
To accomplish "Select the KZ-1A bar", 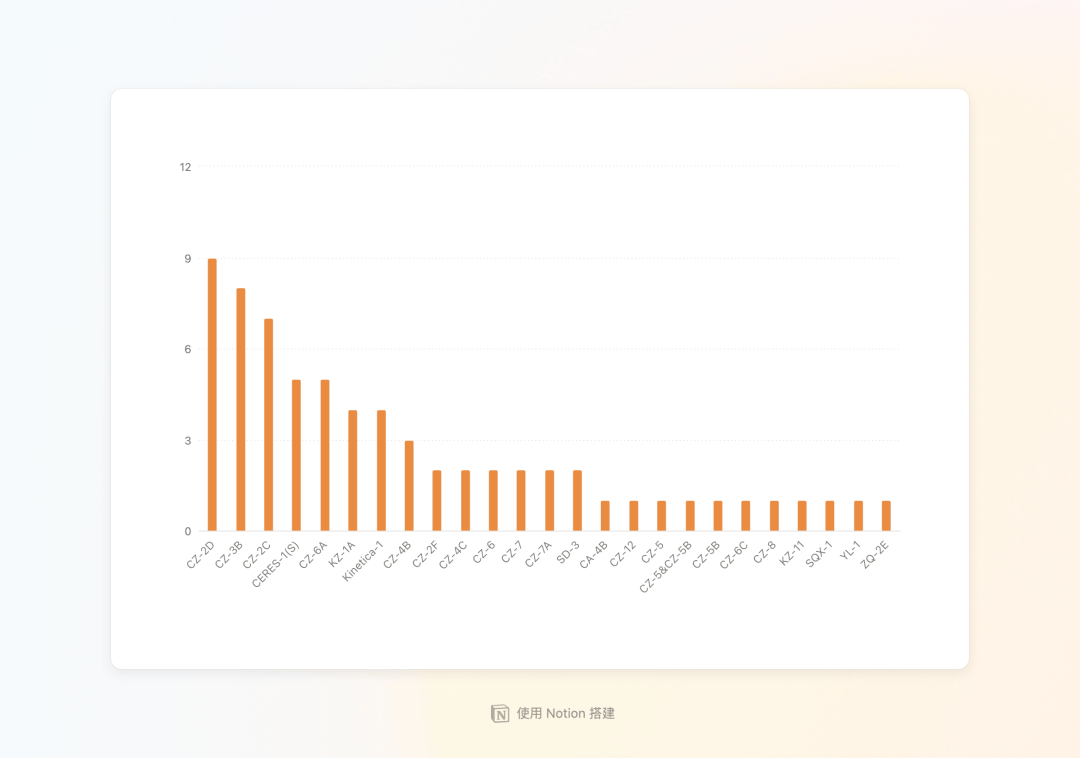I will click(x=353, y=471).
